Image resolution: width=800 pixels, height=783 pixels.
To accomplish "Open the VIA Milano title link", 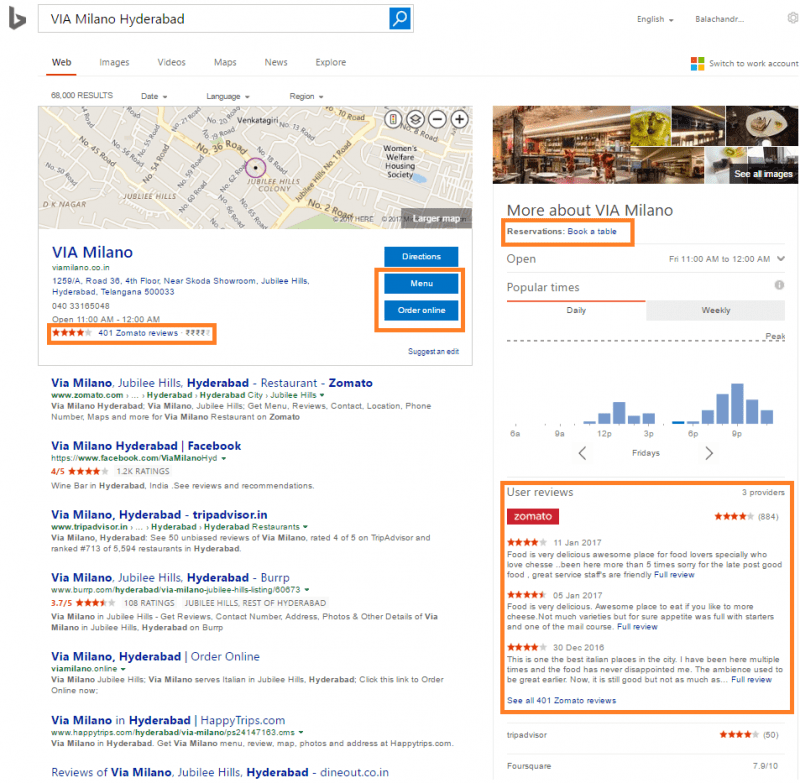I will (92, 252).
